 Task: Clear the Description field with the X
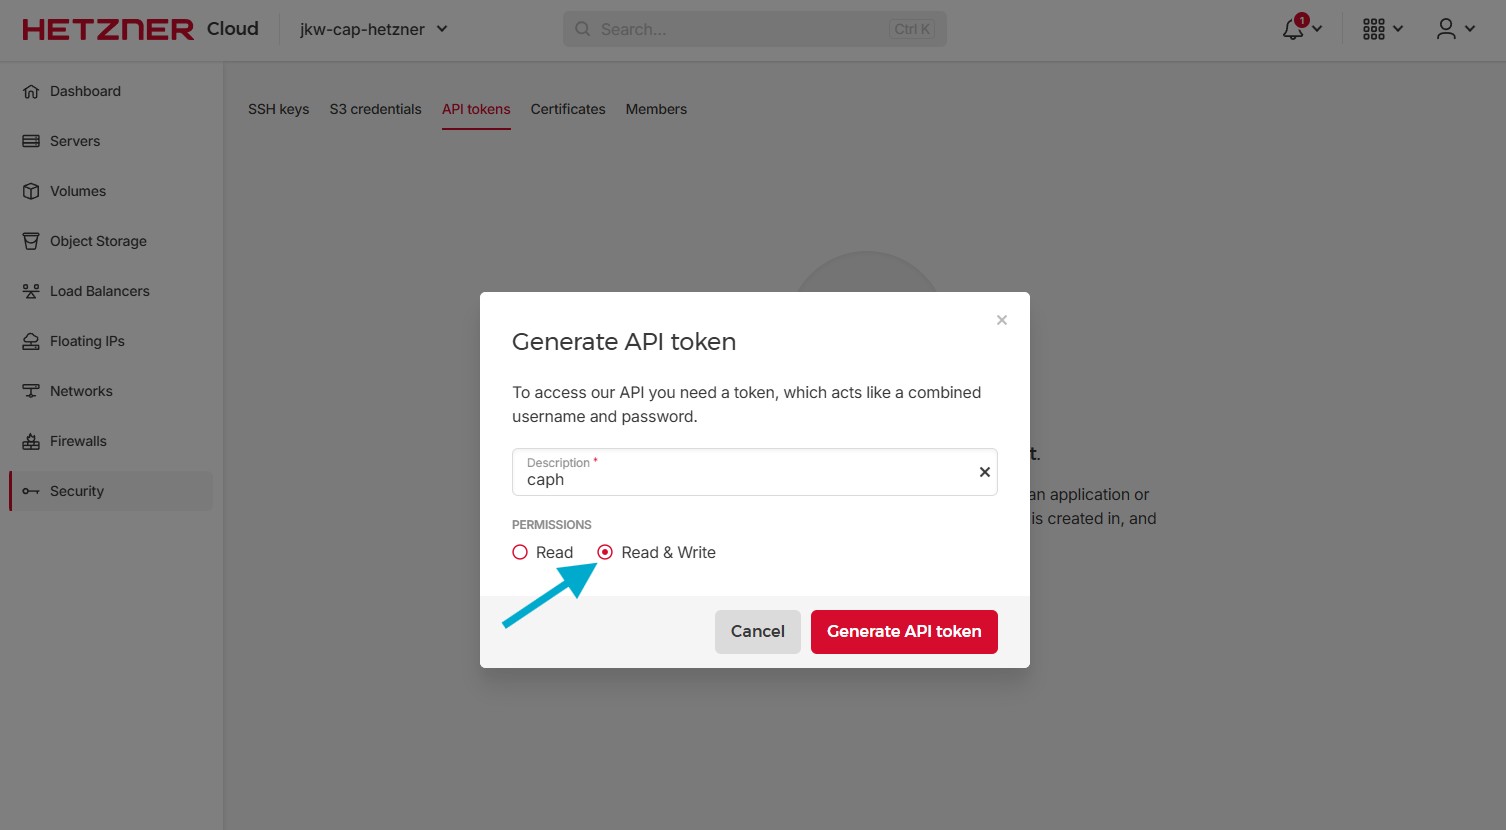point(984,471)
